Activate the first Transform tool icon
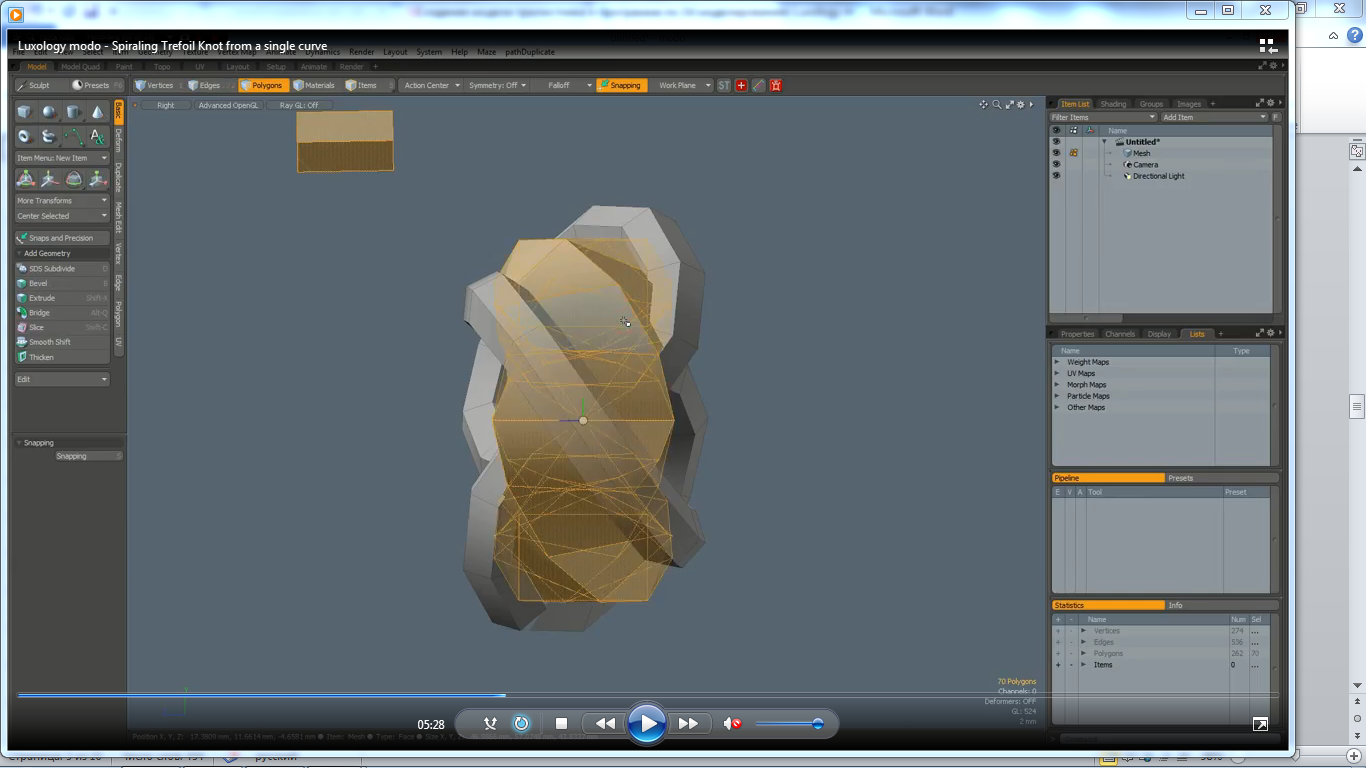Screen dimensions: 1366x768 click(25, 180)
